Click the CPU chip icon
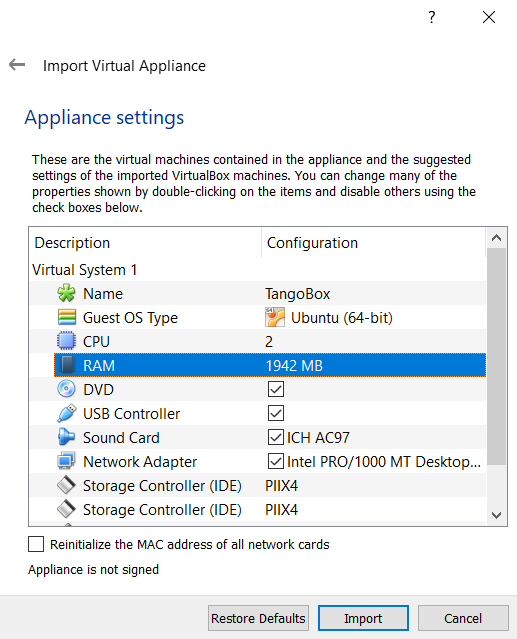Image resolution: width=517 pixels, height=639 pixels. (66, 341)
